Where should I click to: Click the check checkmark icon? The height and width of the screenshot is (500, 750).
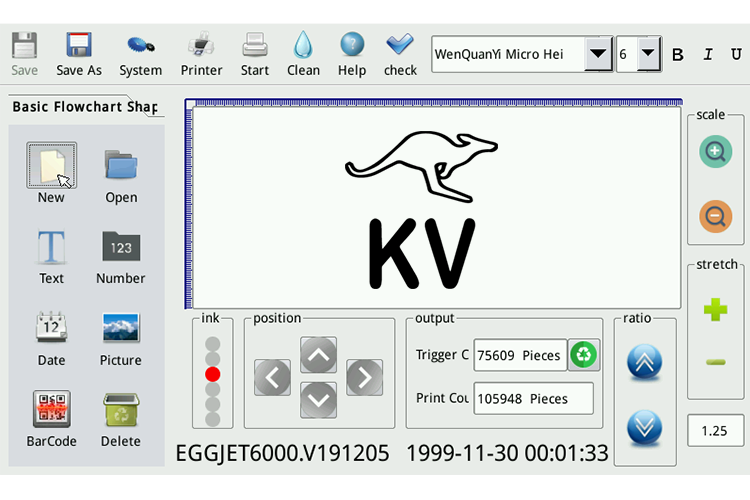click(400, 44)
